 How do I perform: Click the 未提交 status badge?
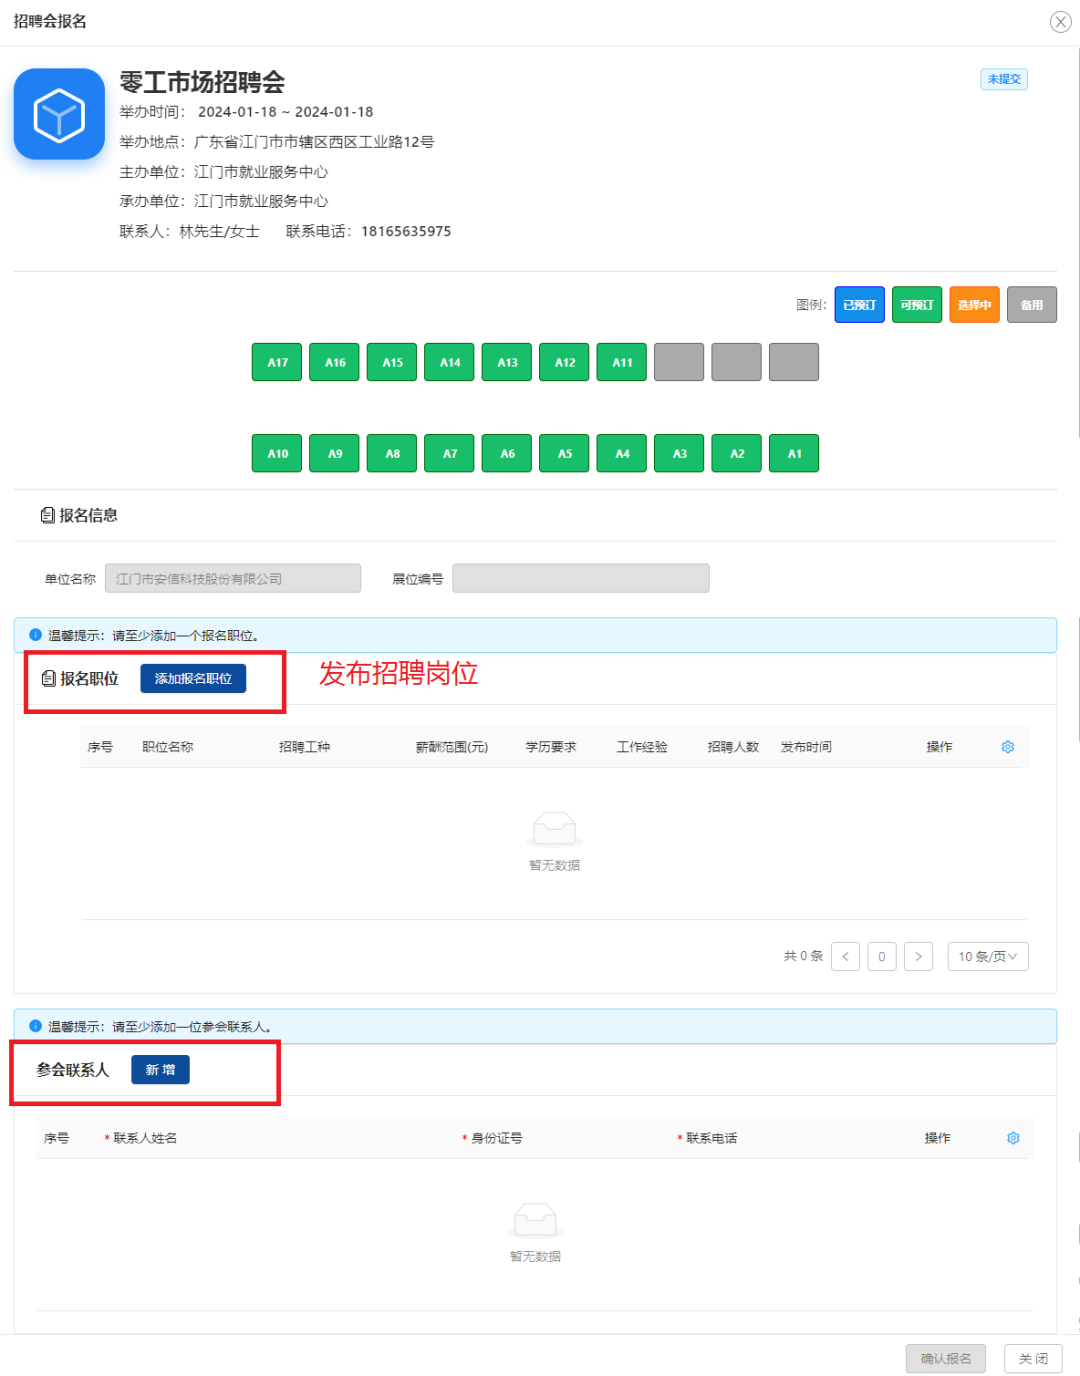tap(1003, 79)
